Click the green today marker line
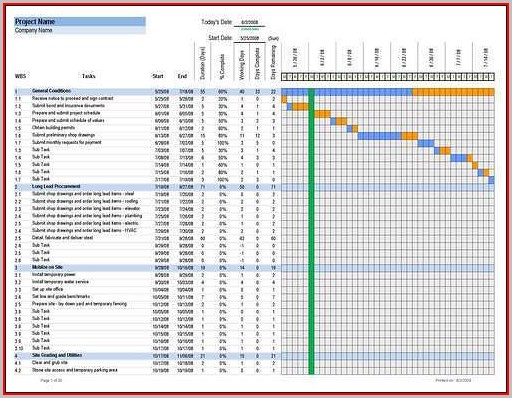This screenshot has width=512, height=398. (x=311, y=231)
